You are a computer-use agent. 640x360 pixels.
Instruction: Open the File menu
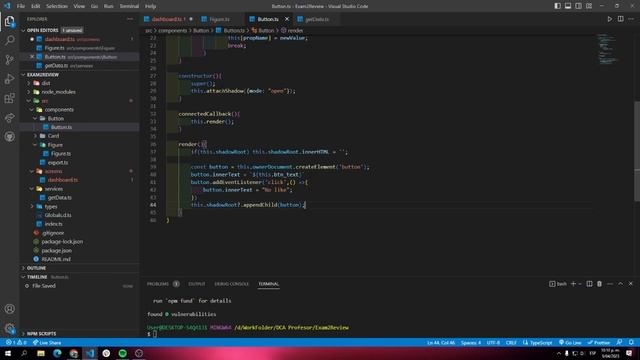pyautogui.click(x=21, y=6)
